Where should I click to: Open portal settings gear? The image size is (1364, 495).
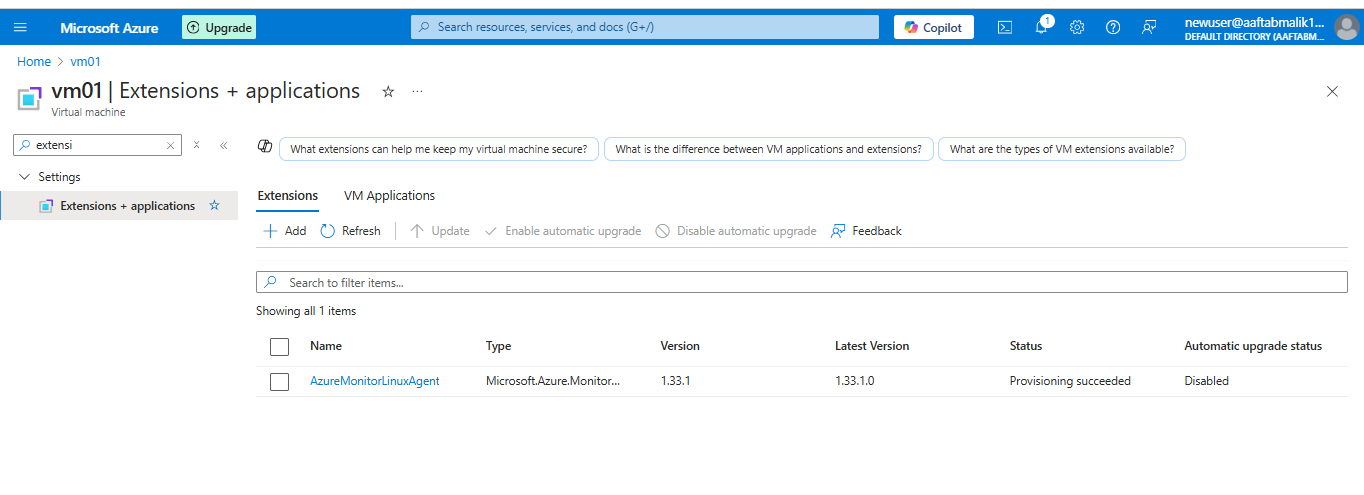point(1077,28)
